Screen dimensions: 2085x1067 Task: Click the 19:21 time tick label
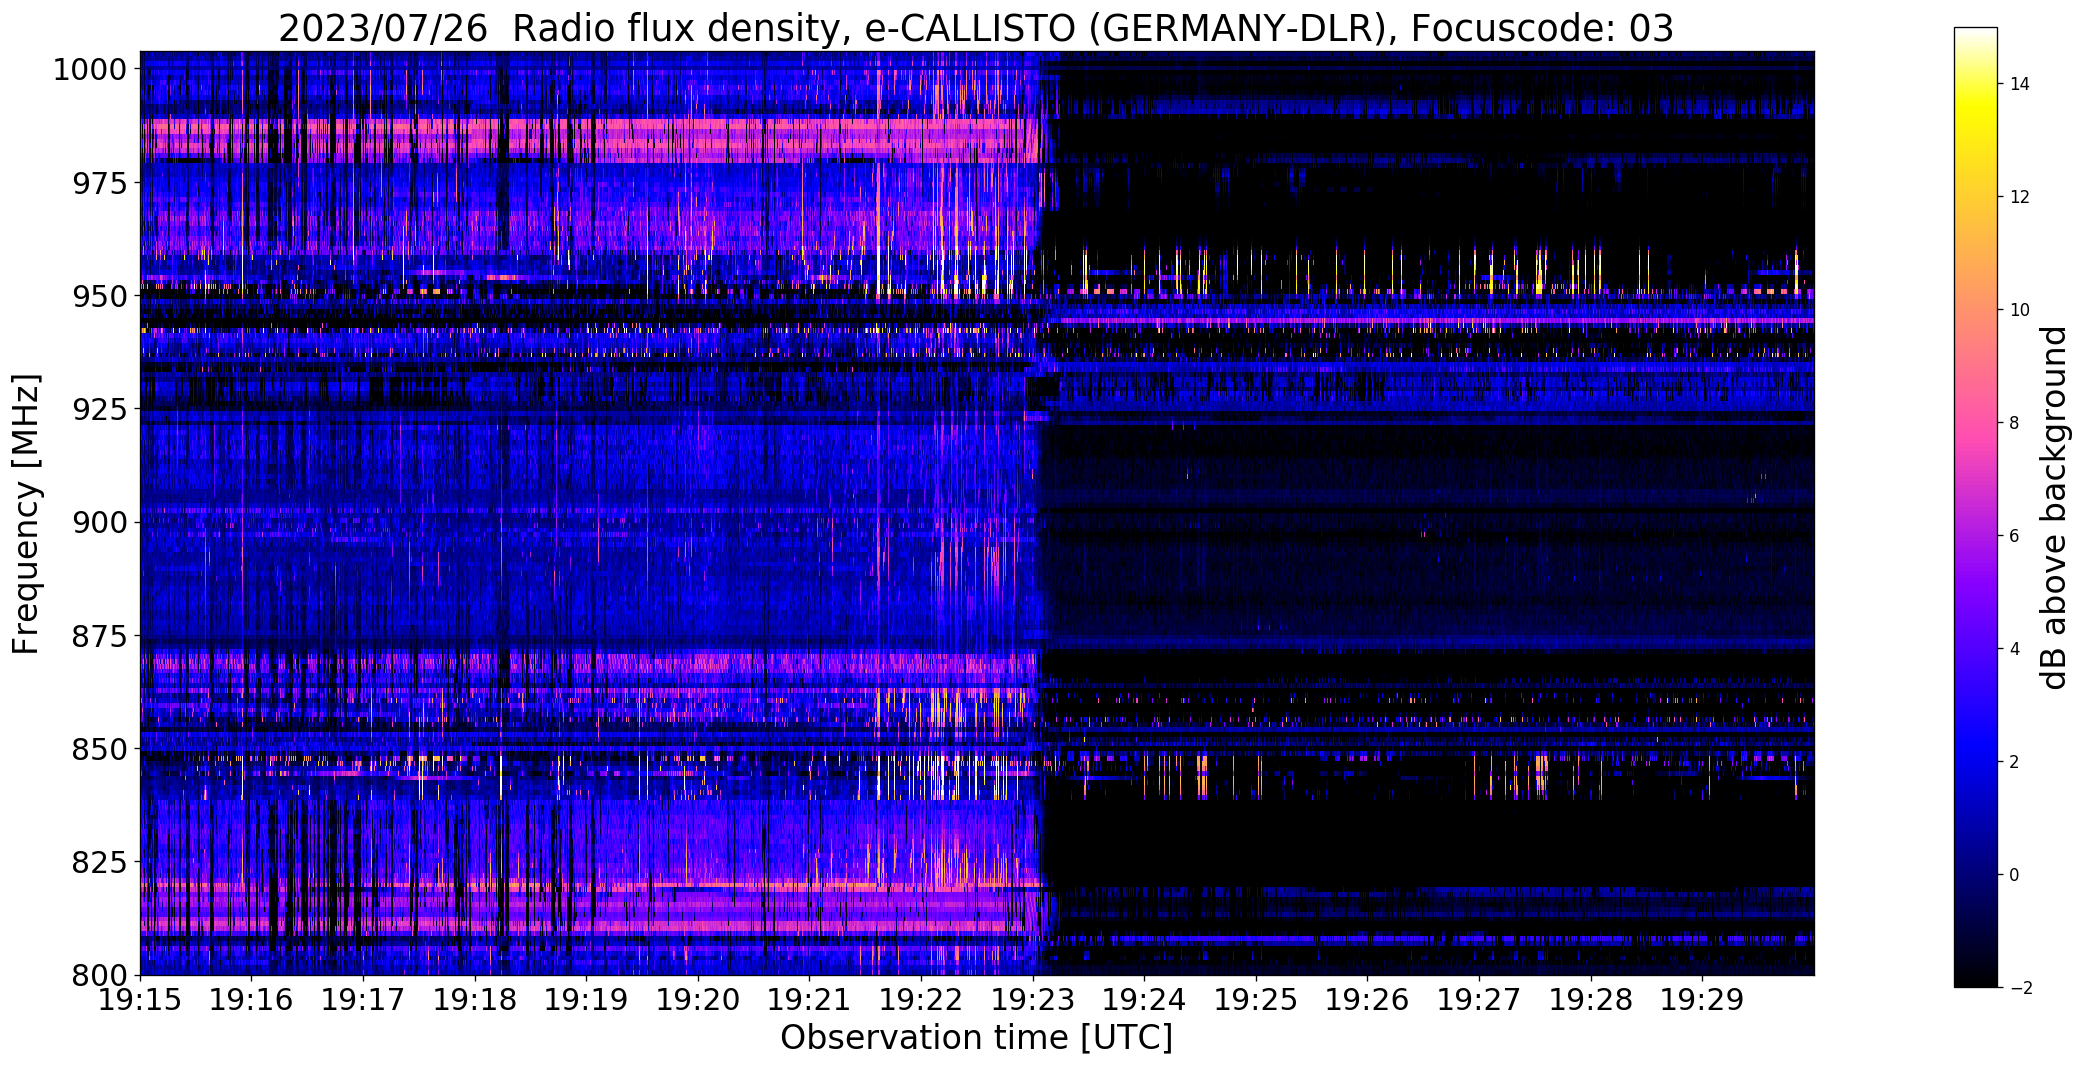[x=810, y=1000]
